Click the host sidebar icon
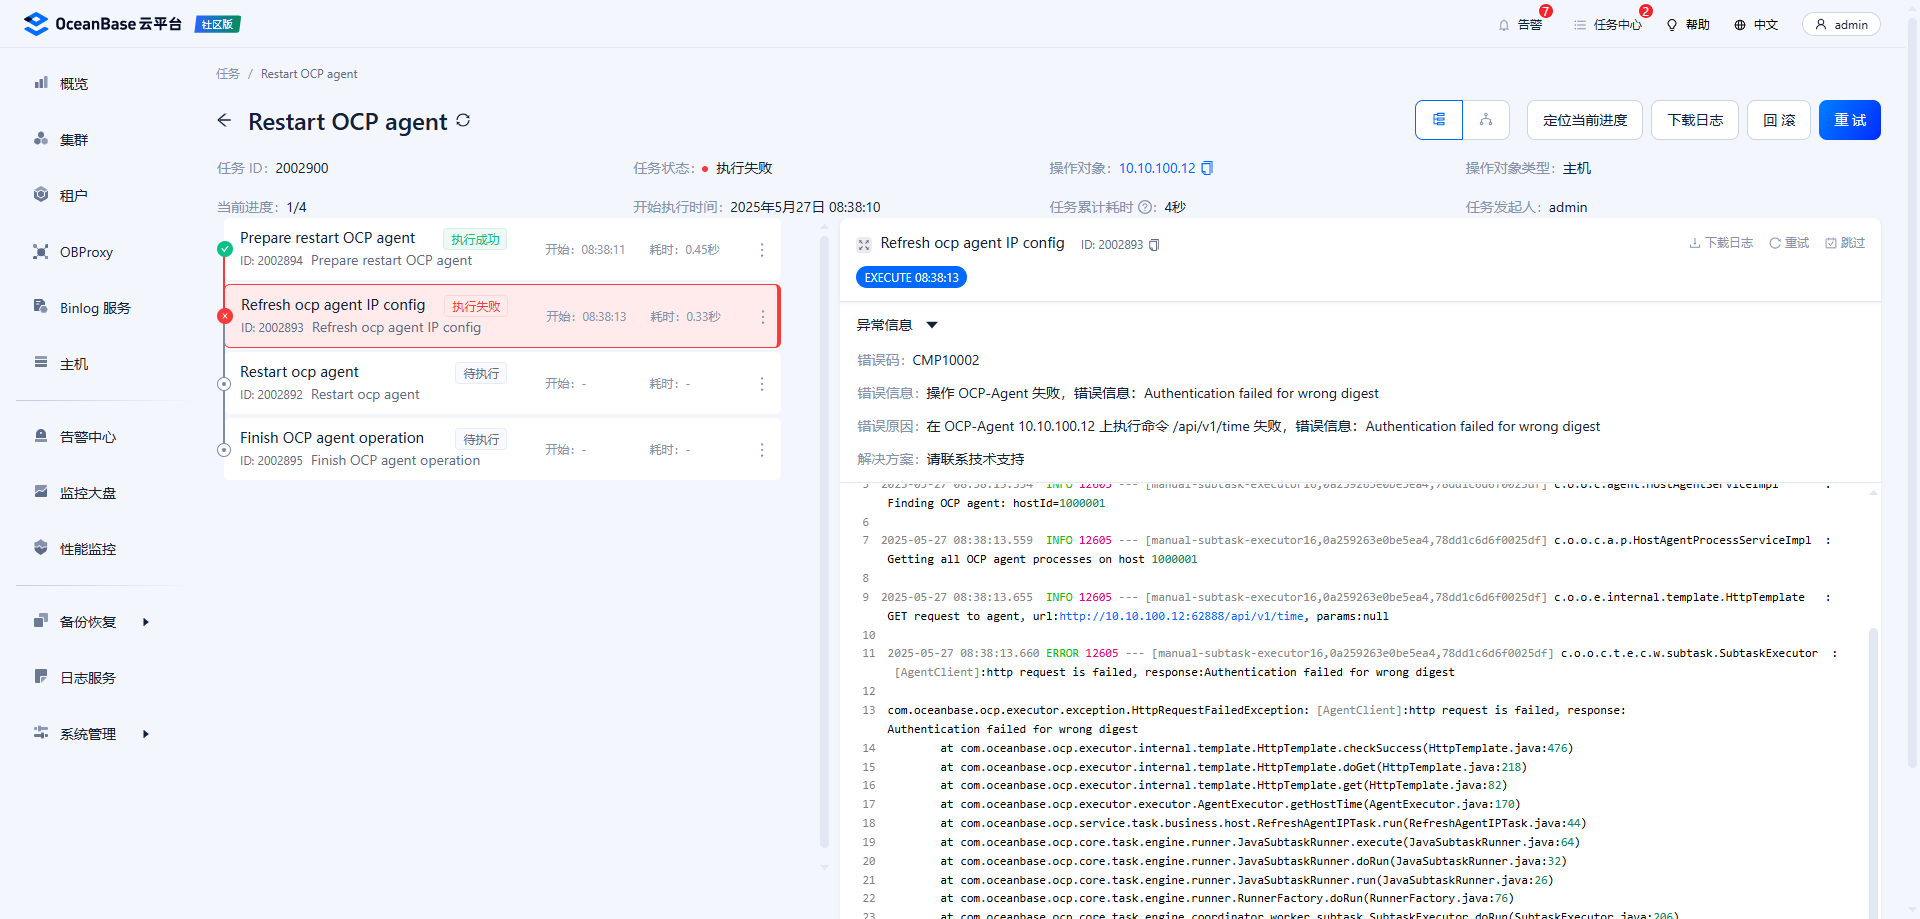 click(x=41, y=362)
